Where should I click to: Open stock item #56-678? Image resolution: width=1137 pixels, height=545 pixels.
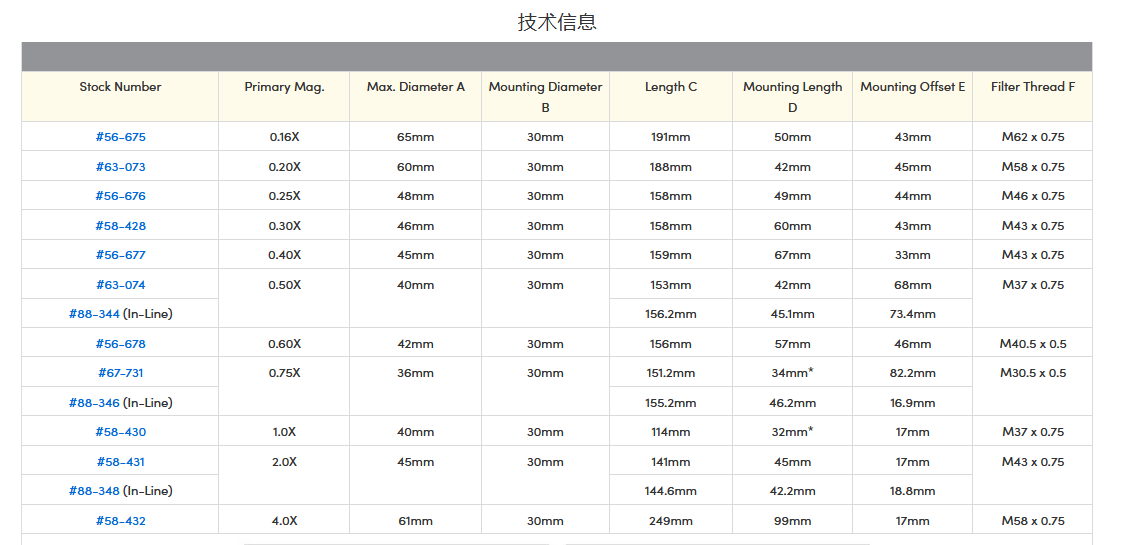pyautogui.click(x=120, y=344)
